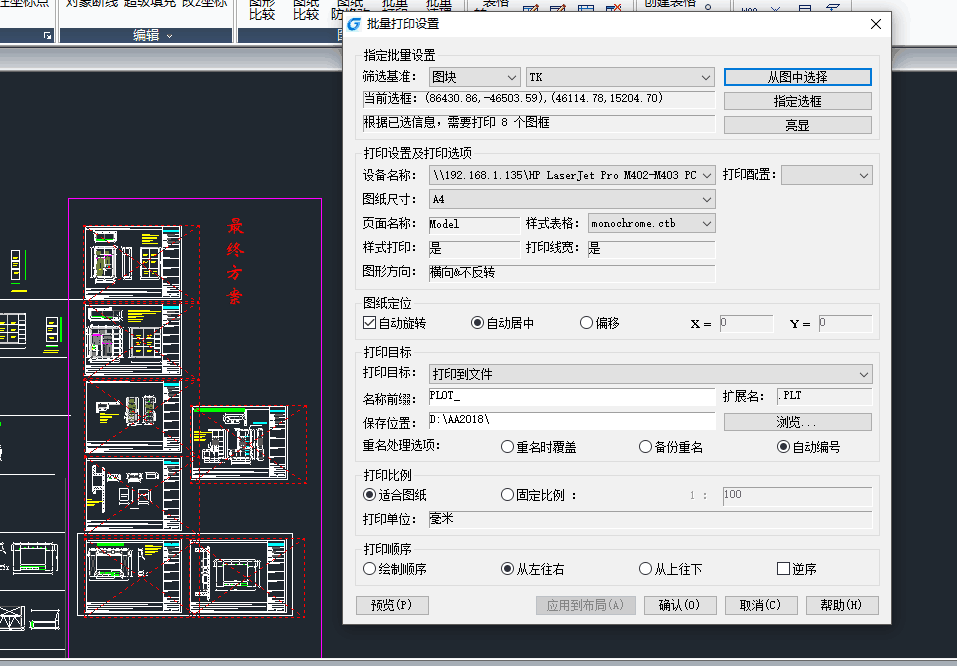Image resolution: width=957 pixels, height=666 pixels.
Task: Open help with the 帮助(H) button
Action: pyautogui.click(x=842, y=605)
